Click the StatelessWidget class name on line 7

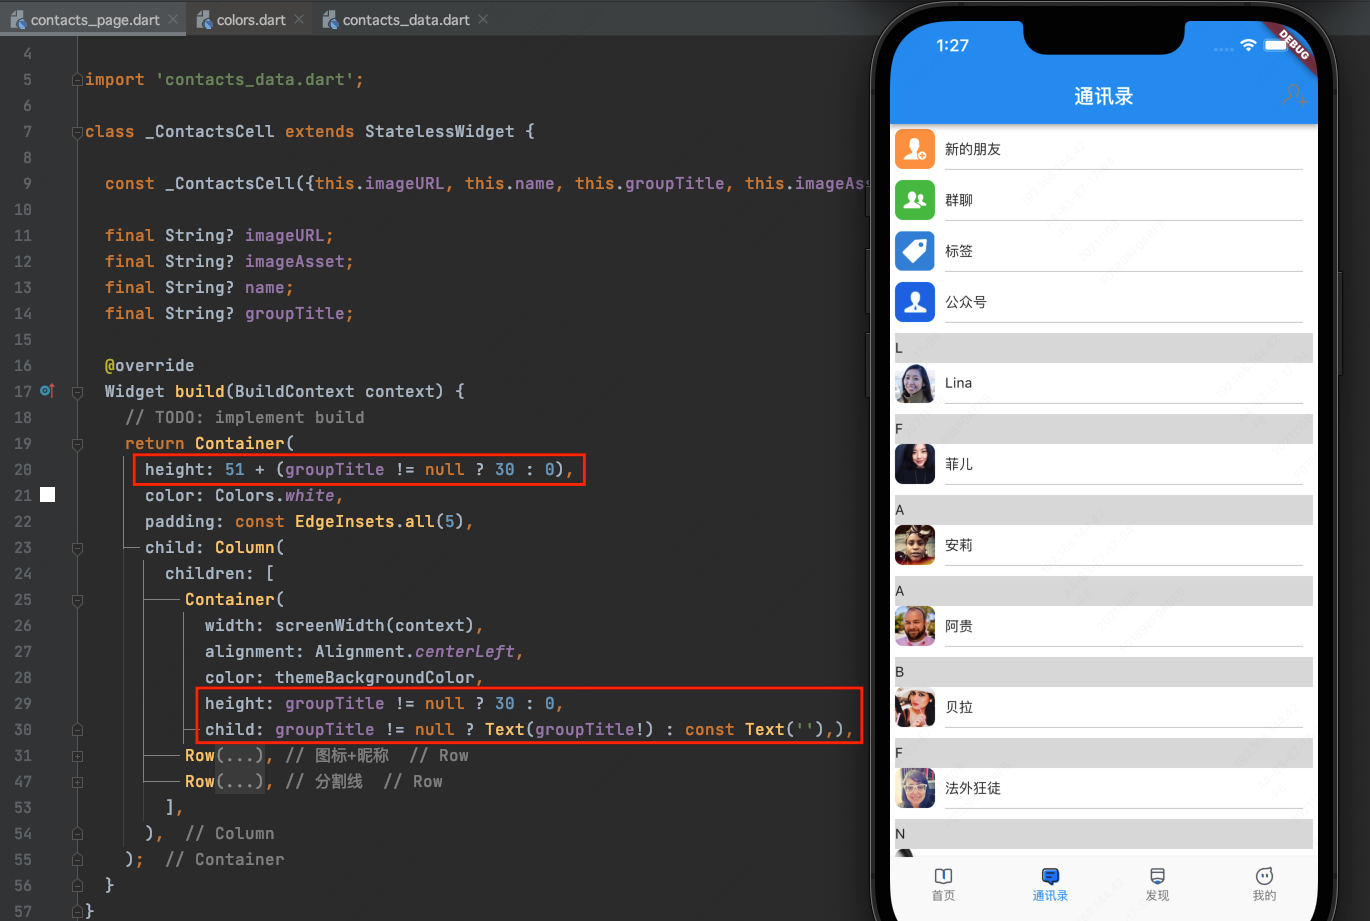pos(440,131)
